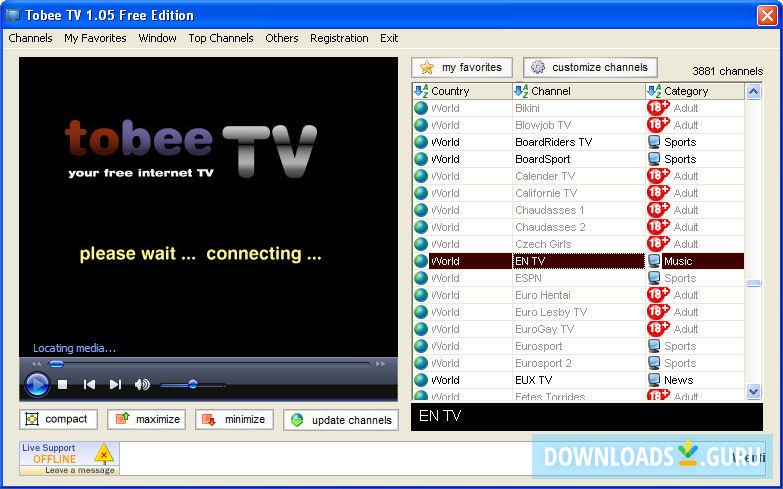Close the Tobee TV window
The image size is (783, 489).
[x=767, y=15]
